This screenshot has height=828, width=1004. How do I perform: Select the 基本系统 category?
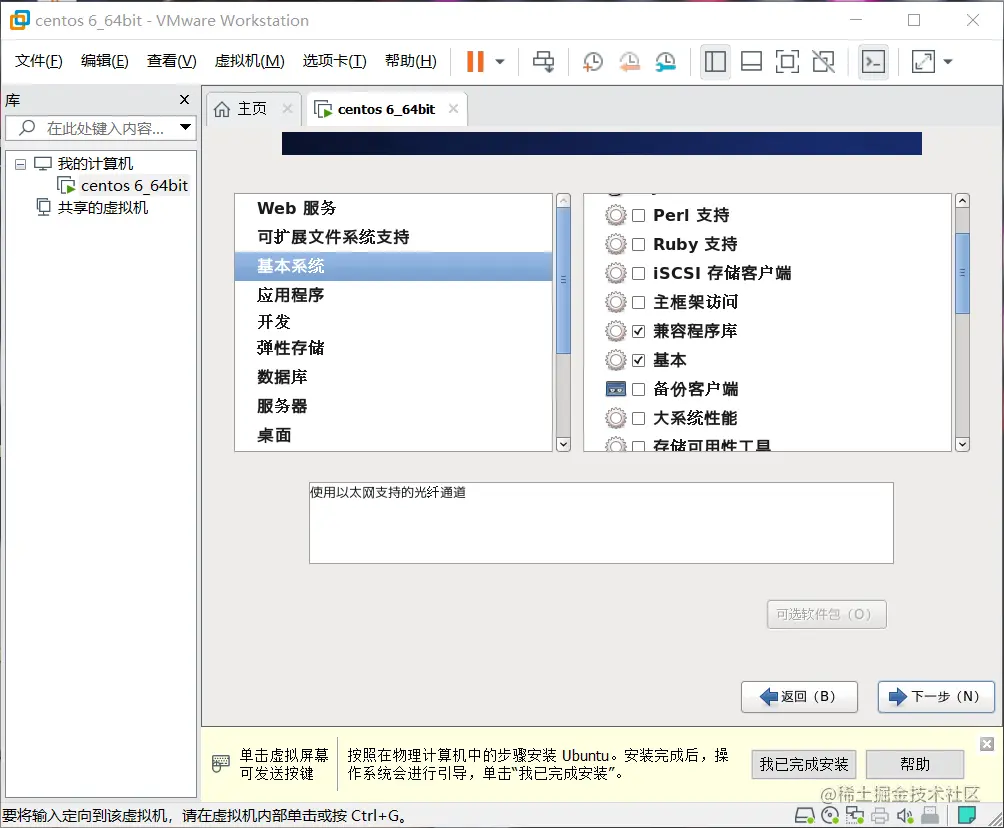tap(393, 266)
